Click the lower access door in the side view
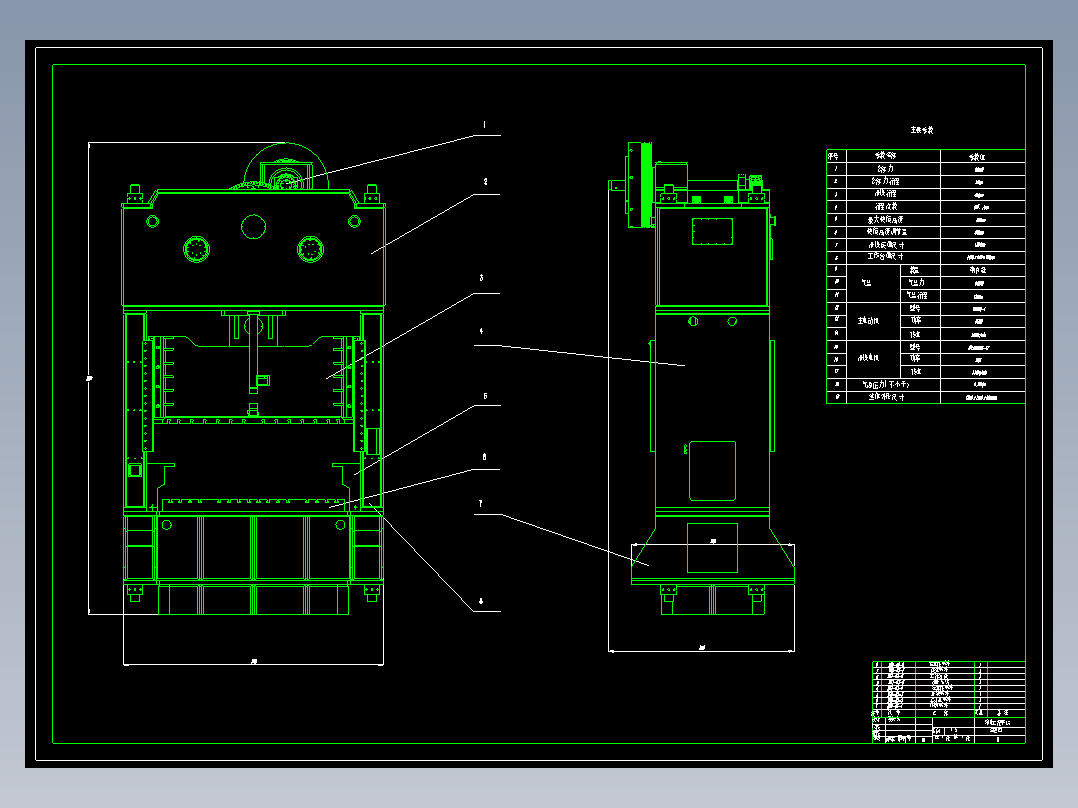This screenshot has width=1078, height=808. pyautogui.click(x=712, y=470)
